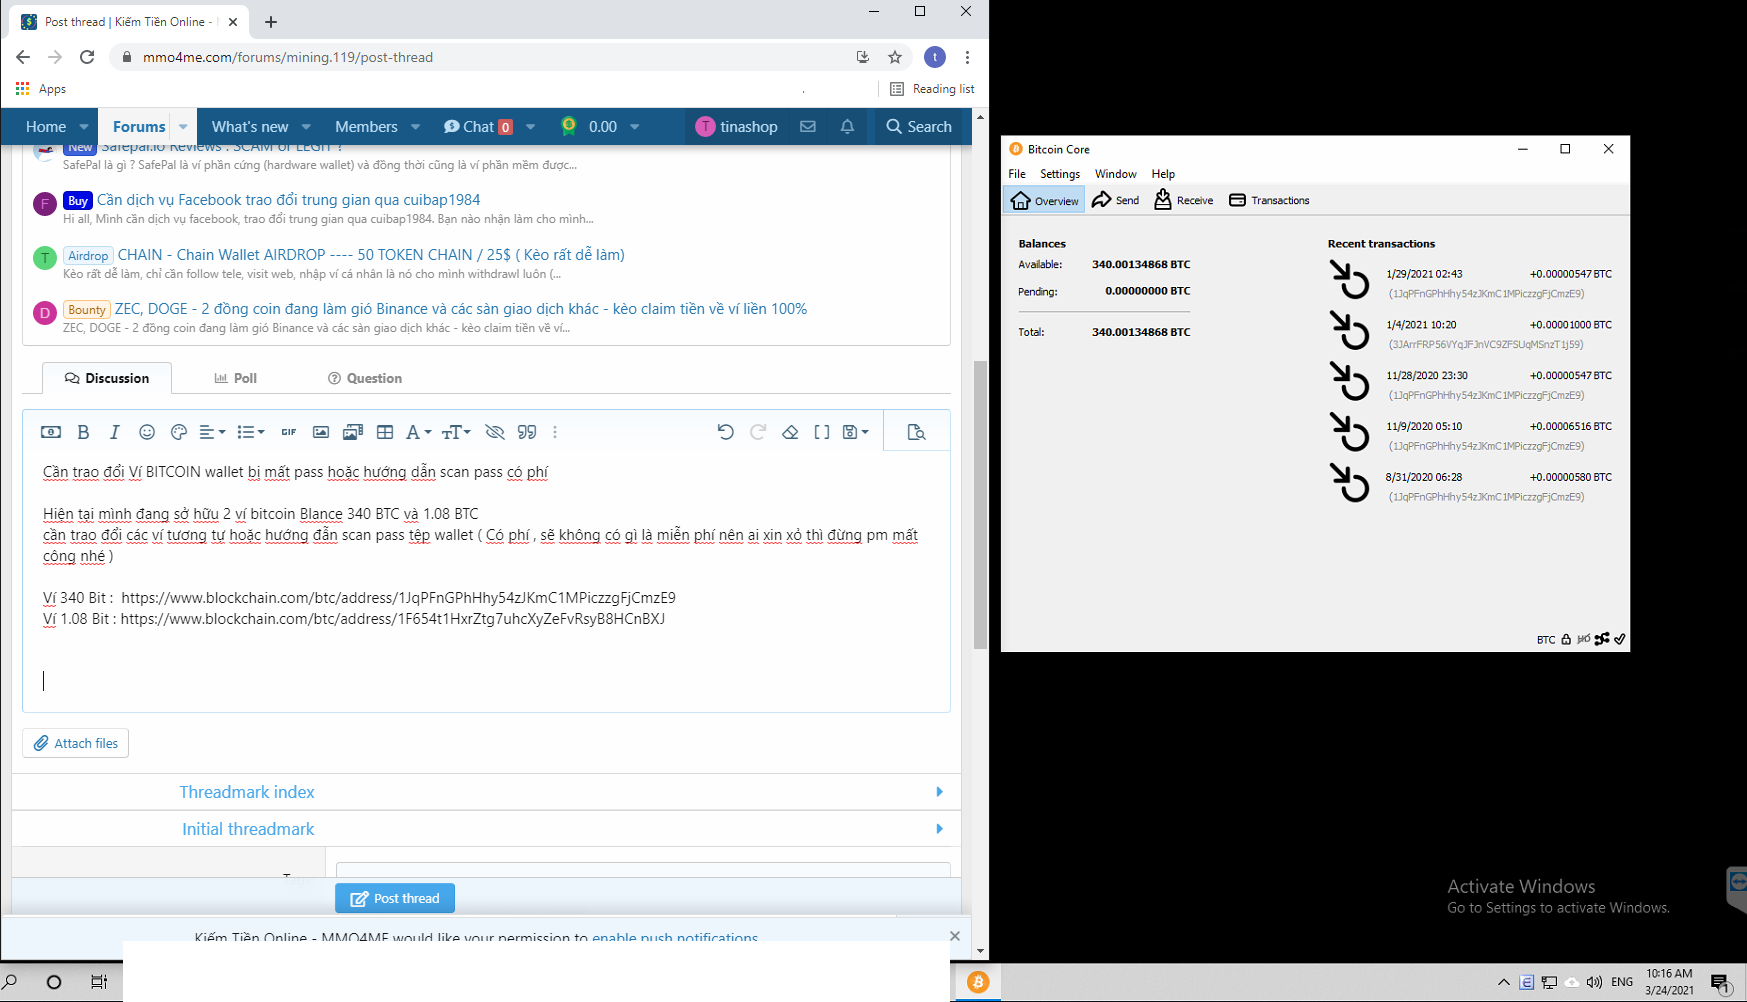Screen dimensions: 1747x1002
Task: Undo the last edit in the editor
Action: tap(726, 432)
